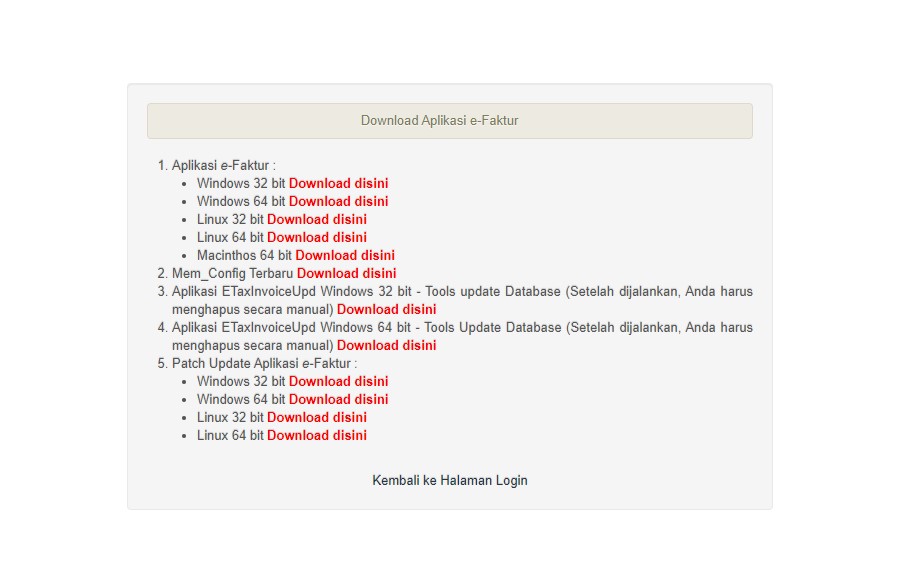The height and width of the screenshot is (561, 904).
Task: Click the 'Mem_Config Terbaru' text label
Action: click(232, 273)
